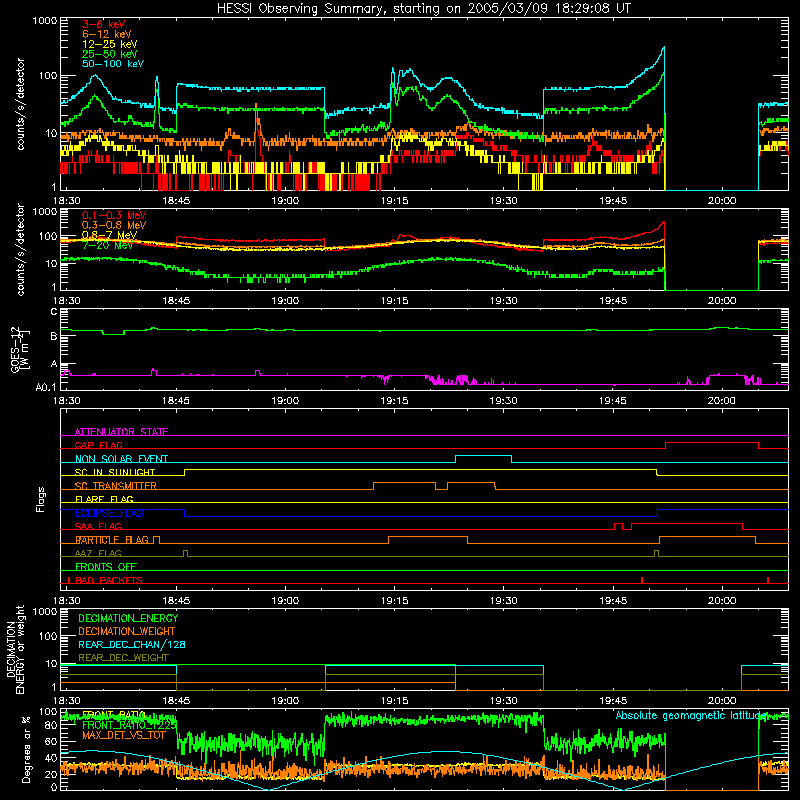The image size is (800, 800).
Task: Select the 50-100 keV legend label
Action: tap(113, 63)
